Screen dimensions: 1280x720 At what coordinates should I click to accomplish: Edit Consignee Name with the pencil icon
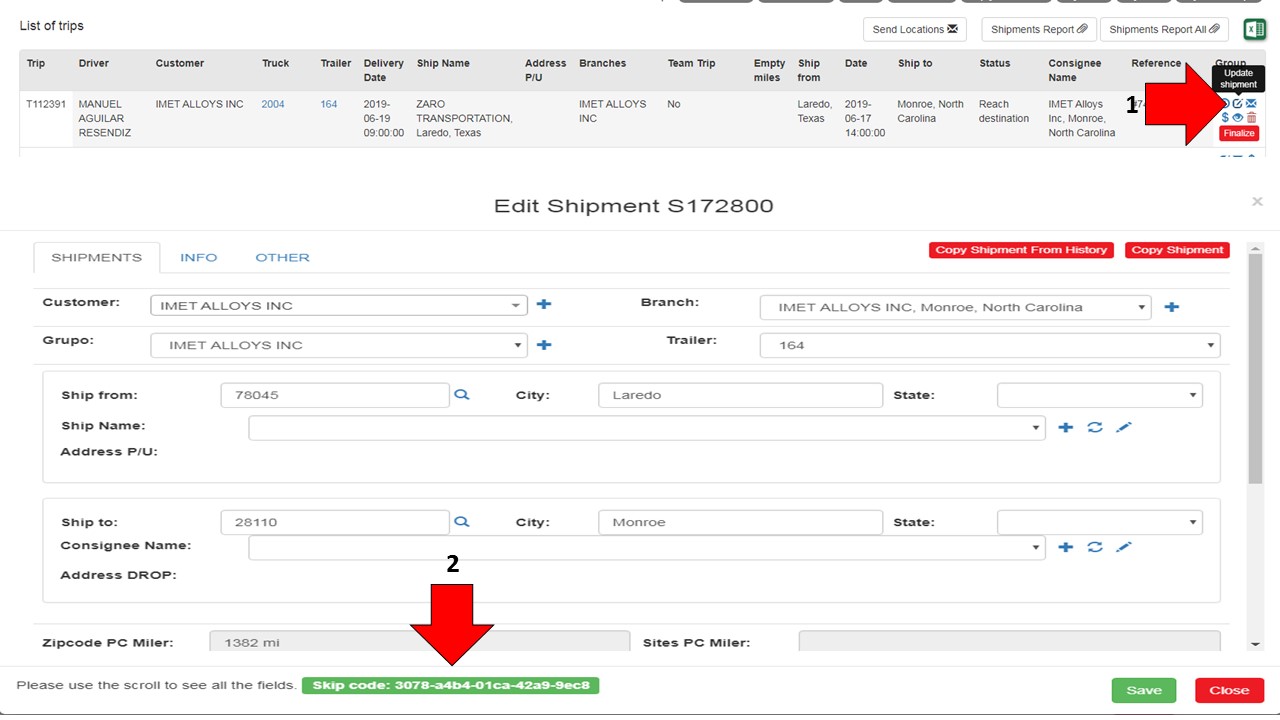click(x=1124, y=547)
